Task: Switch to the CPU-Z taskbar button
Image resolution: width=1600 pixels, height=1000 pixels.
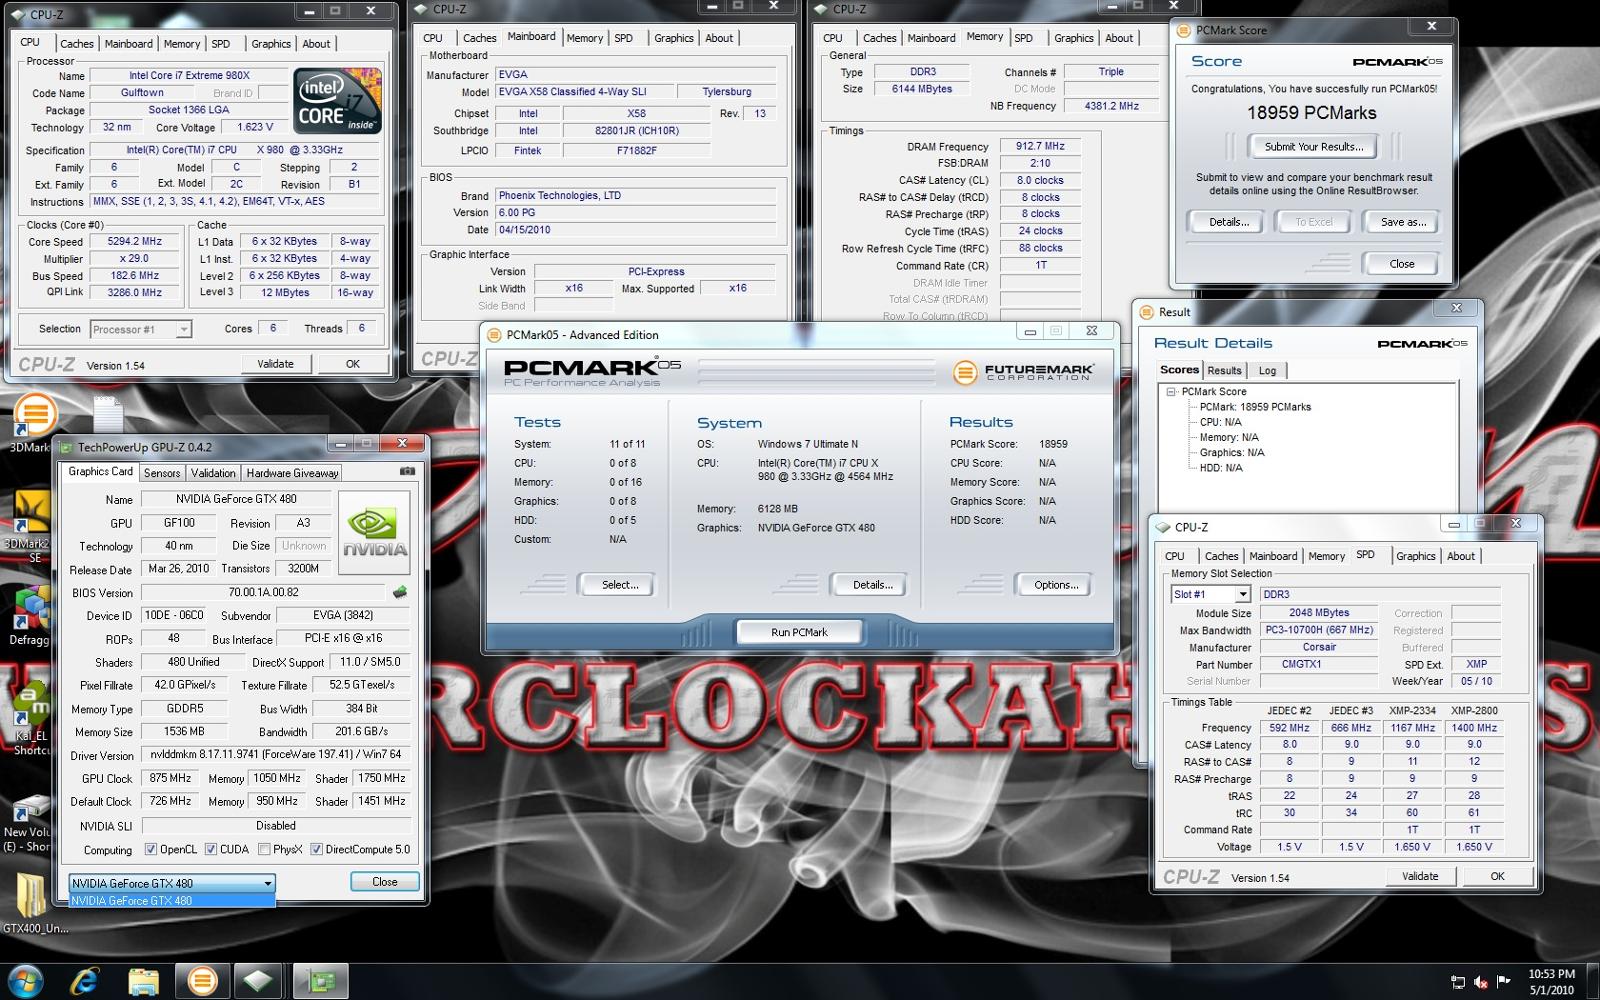Action: pyautogui.click(x=260, y=981)
